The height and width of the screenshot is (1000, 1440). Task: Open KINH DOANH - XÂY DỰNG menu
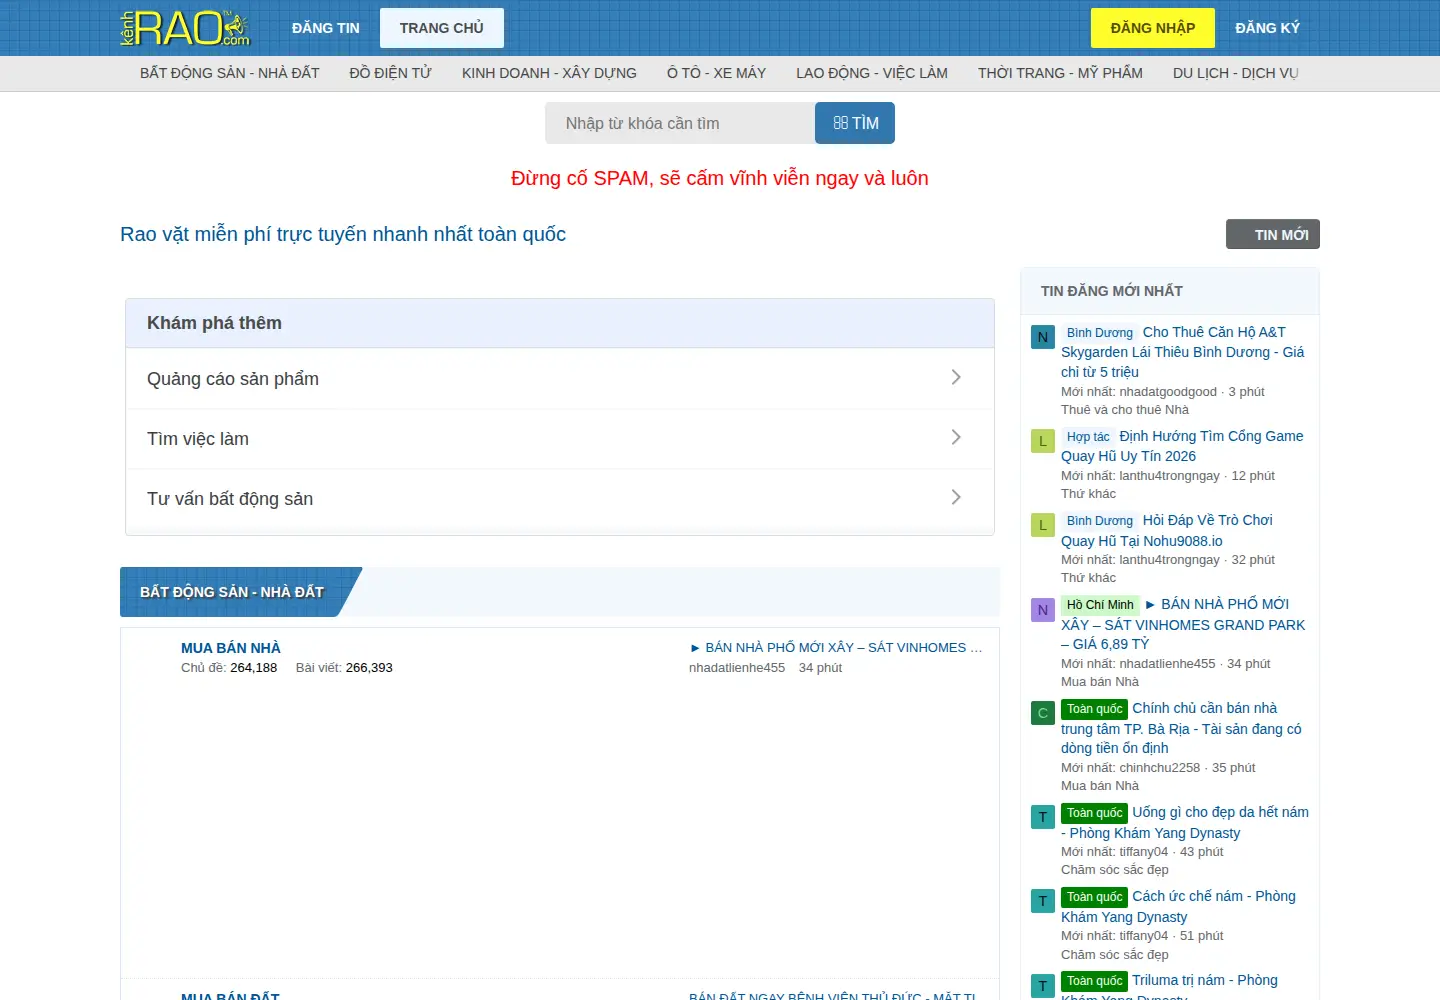click(549, 73)
